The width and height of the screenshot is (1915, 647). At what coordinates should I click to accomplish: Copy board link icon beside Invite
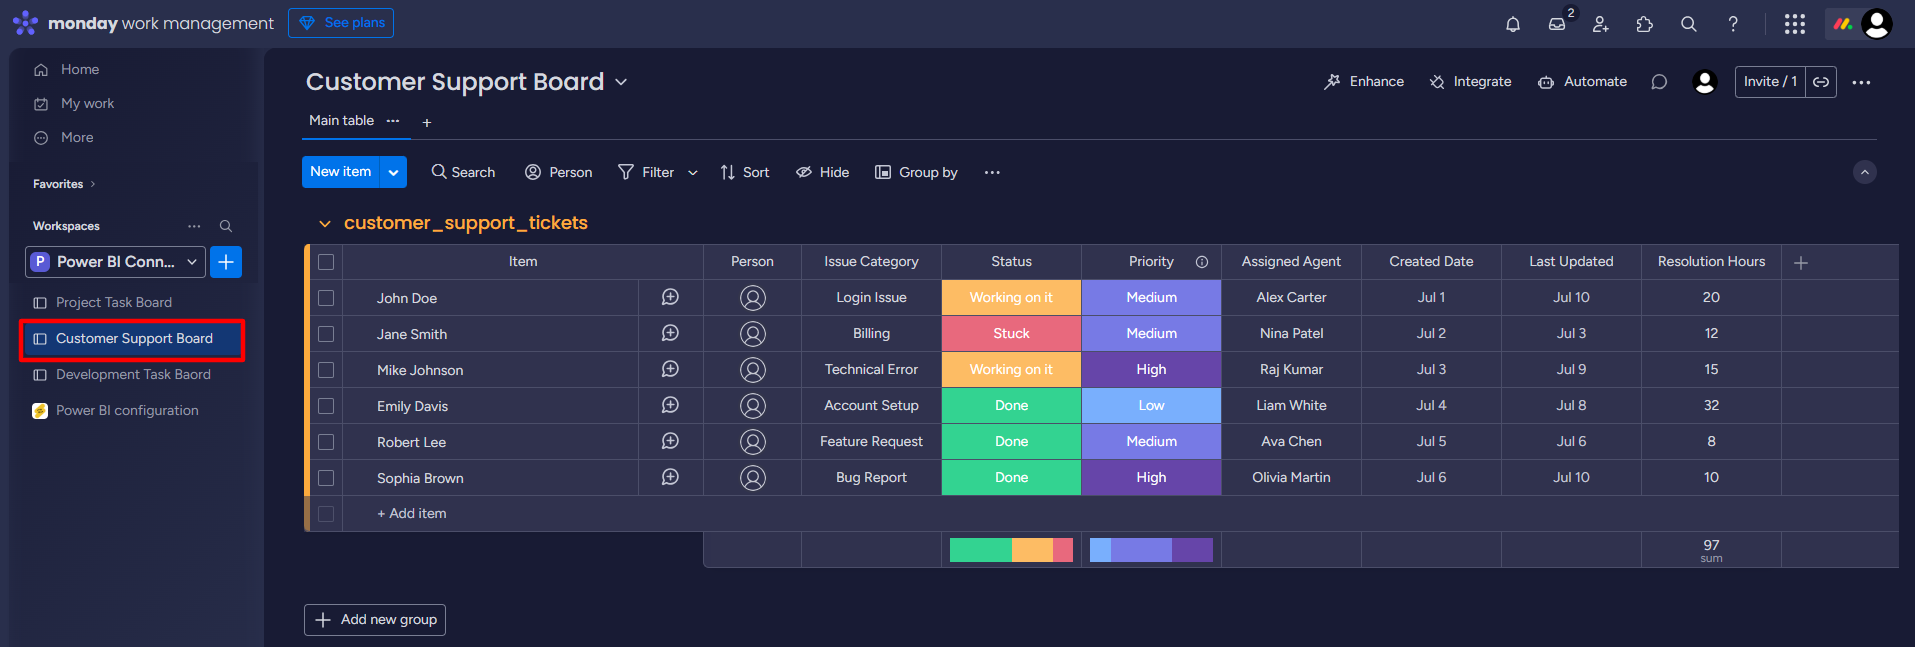[x=1821, y=82]
